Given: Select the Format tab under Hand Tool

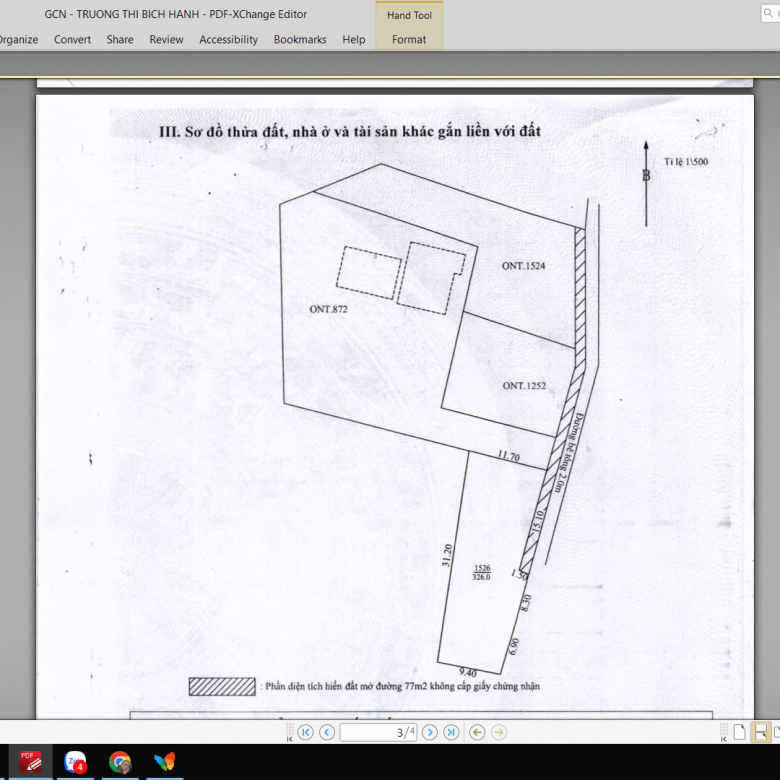Looking at the screenshot, I should pyautogui.click(x=409, y=40).
